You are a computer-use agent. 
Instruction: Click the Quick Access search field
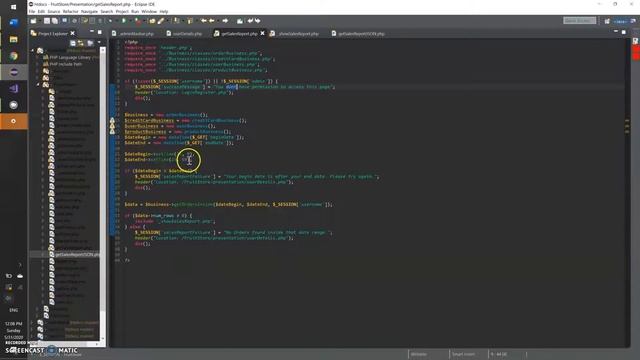pyautogui.click(x=580, y=20)
